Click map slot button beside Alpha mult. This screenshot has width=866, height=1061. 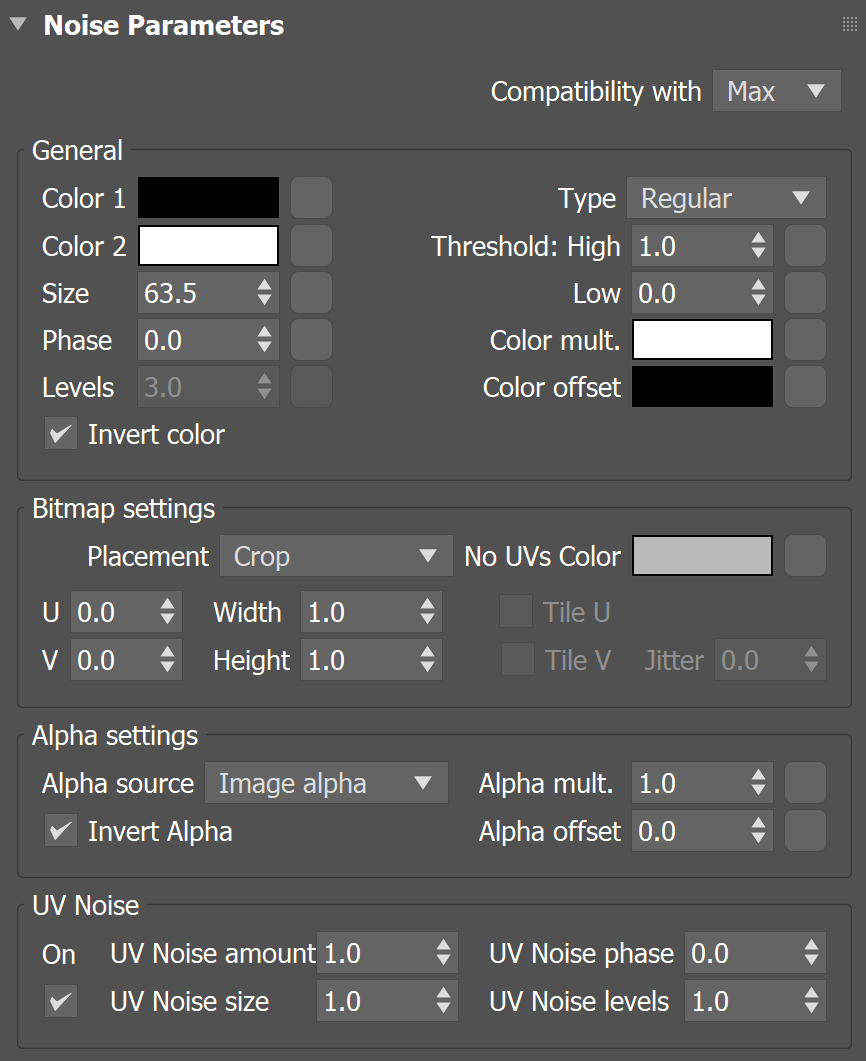coord(805,783)
